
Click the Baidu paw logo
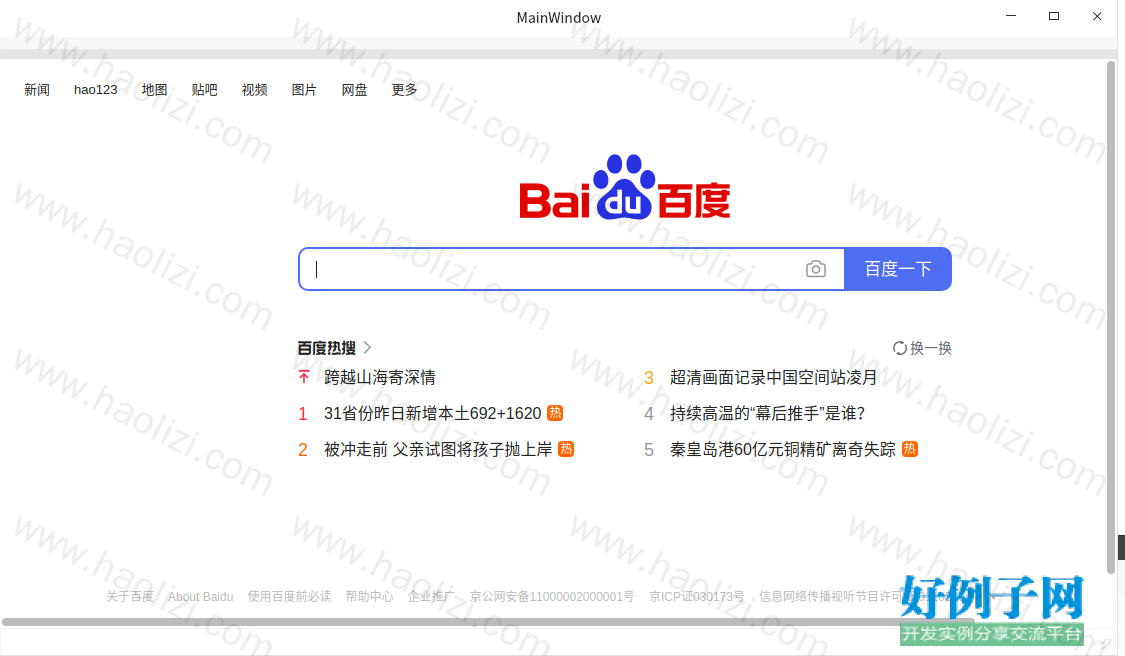click(624, 187)
